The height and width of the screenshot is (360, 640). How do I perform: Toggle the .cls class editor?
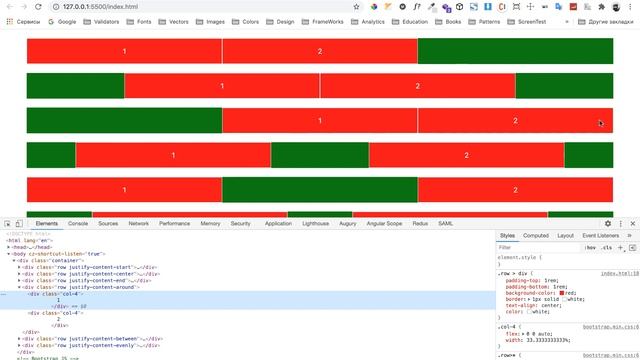[607, 248]
